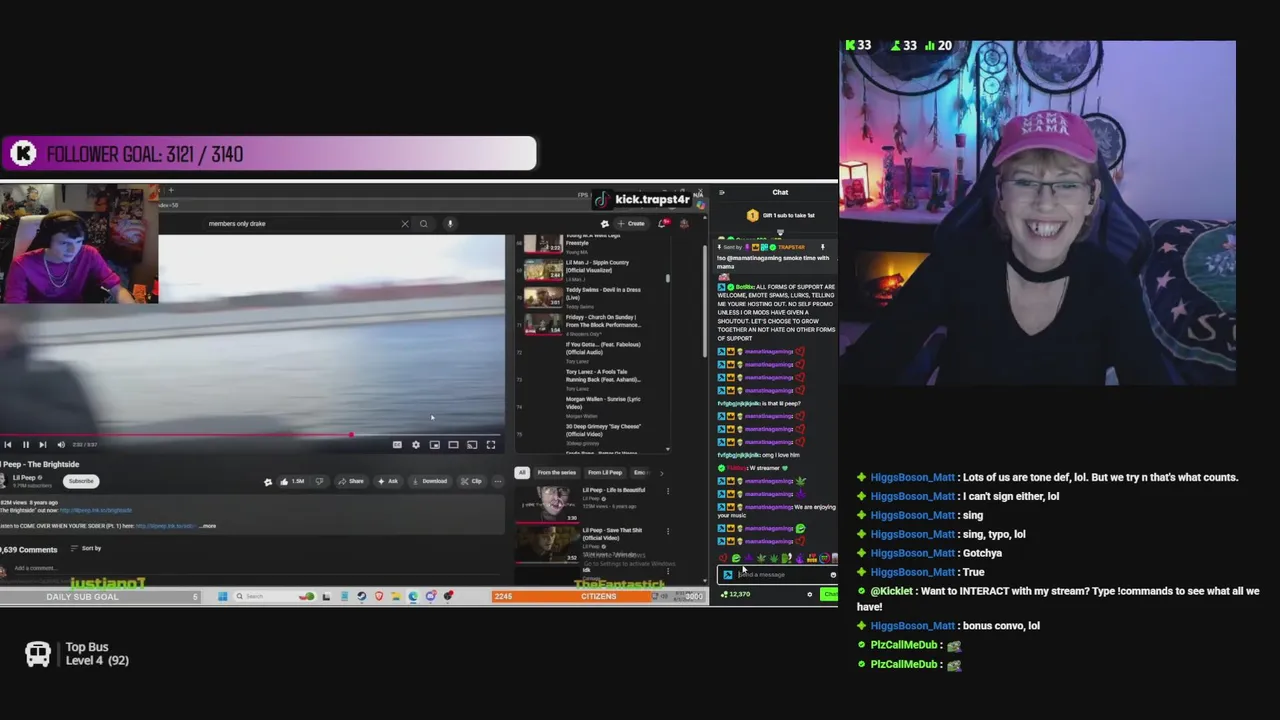Cast the video to a TV
Viewport: 1280px width, 720px height.
click(472, 445)
